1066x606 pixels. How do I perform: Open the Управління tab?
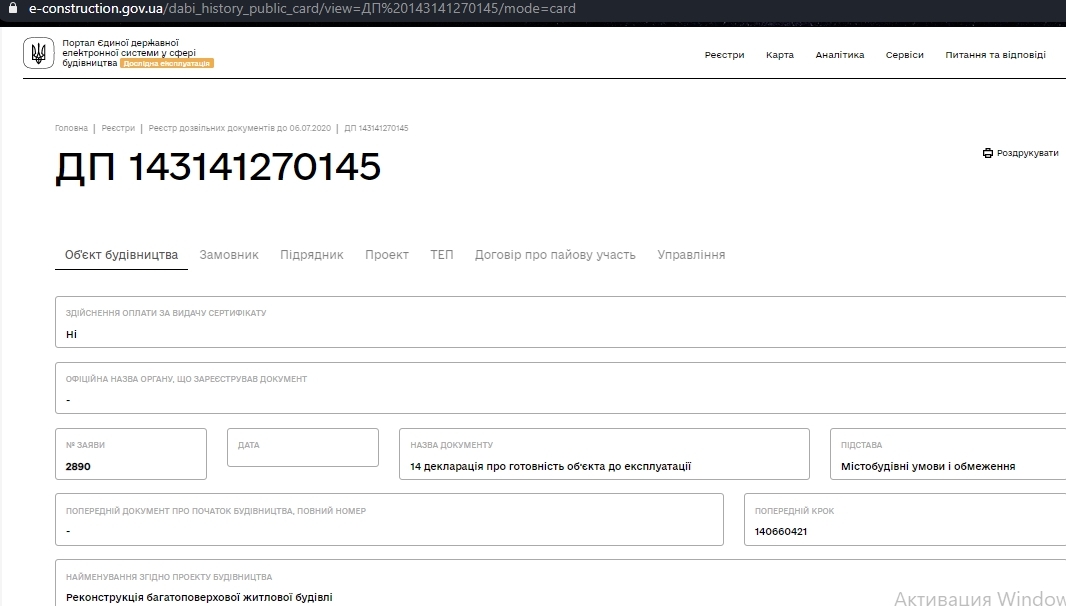(691, 255)
